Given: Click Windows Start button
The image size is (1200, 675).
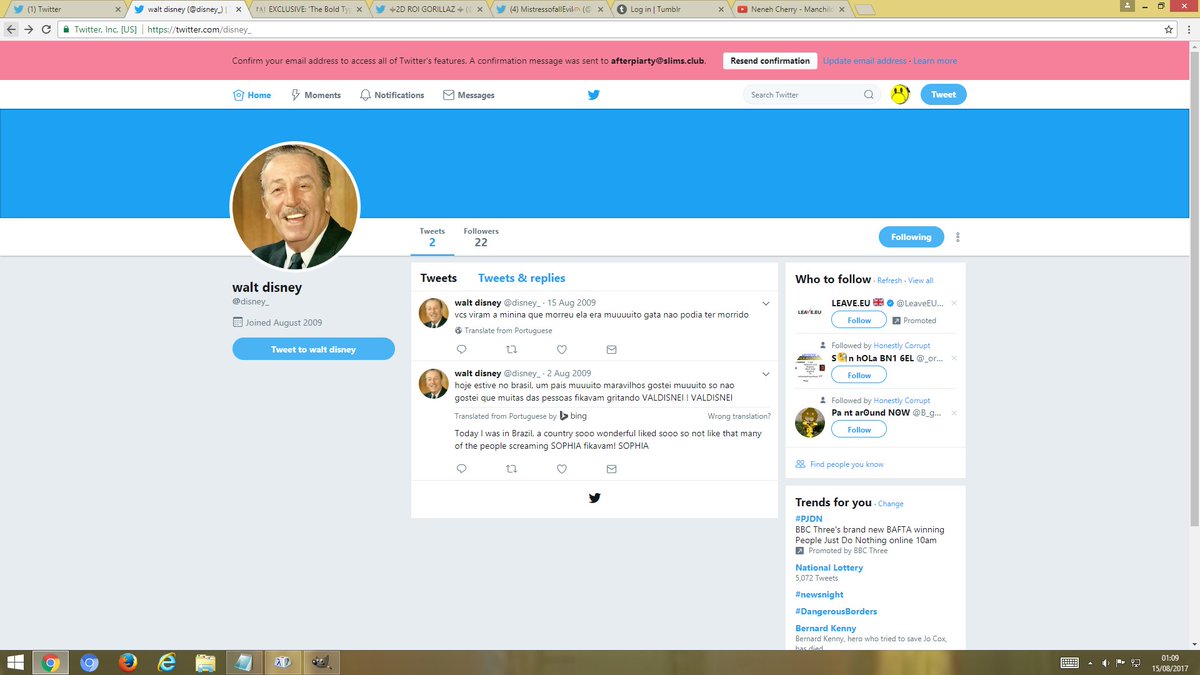Looking at the screenshot, I should [17, 662].
